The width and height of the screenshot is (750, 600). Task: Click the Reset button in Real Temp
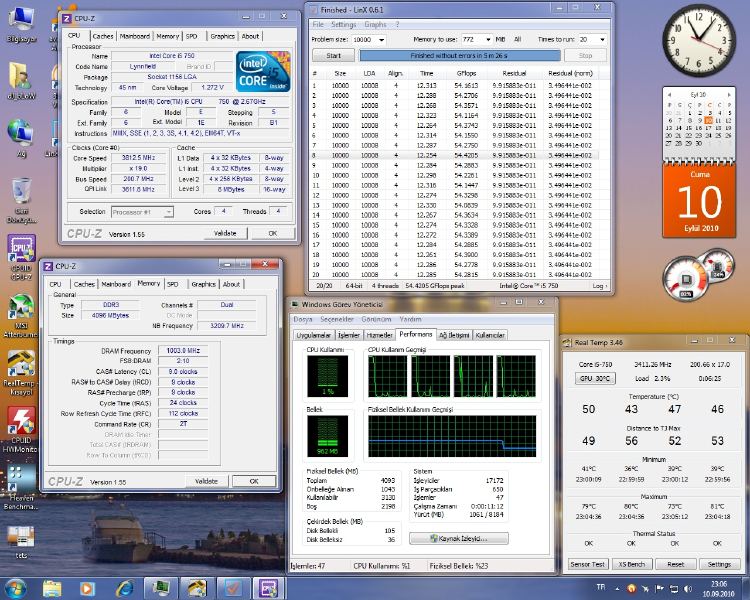pyautogui.click(x=675, y=565)
